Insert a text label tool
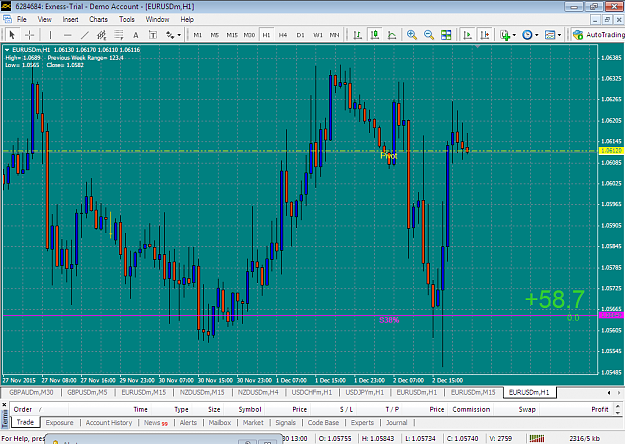The height and width of the screenshot is (444, 625). coord(153,35)
